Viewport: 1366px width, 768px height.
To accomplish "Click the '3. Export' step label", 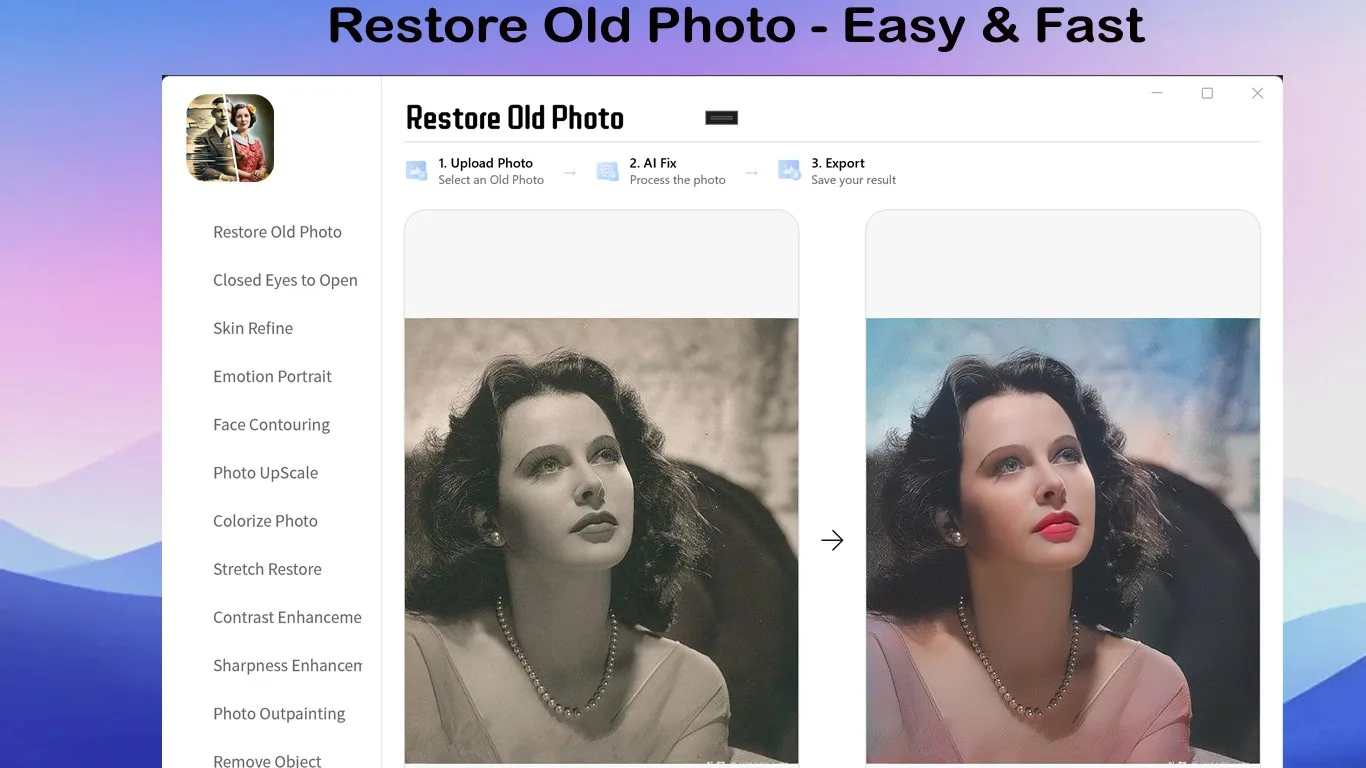I will (x=838, y=163).
